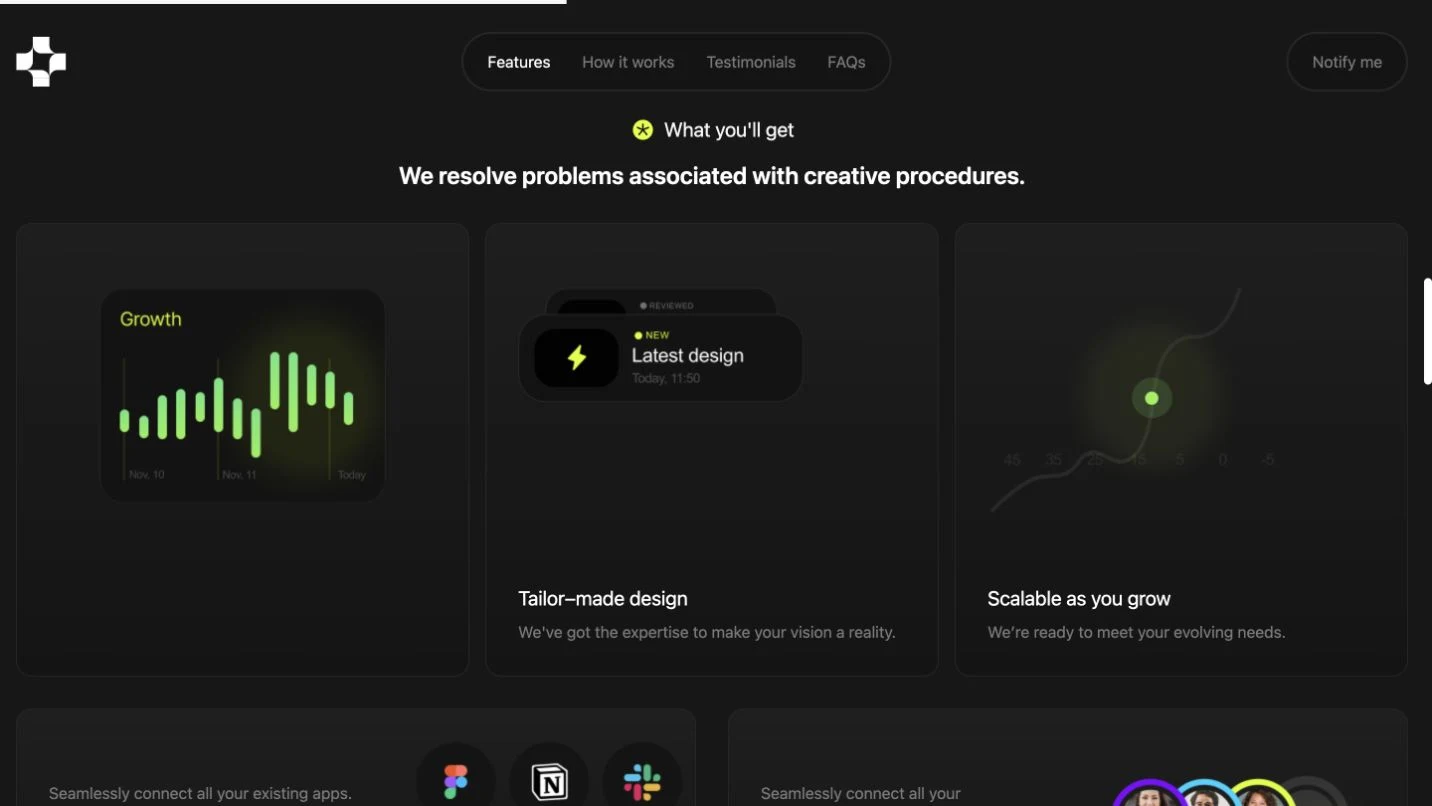Click the "Today, 11:50" timestamp
The image size is (1432, 806).
(666, 378)
